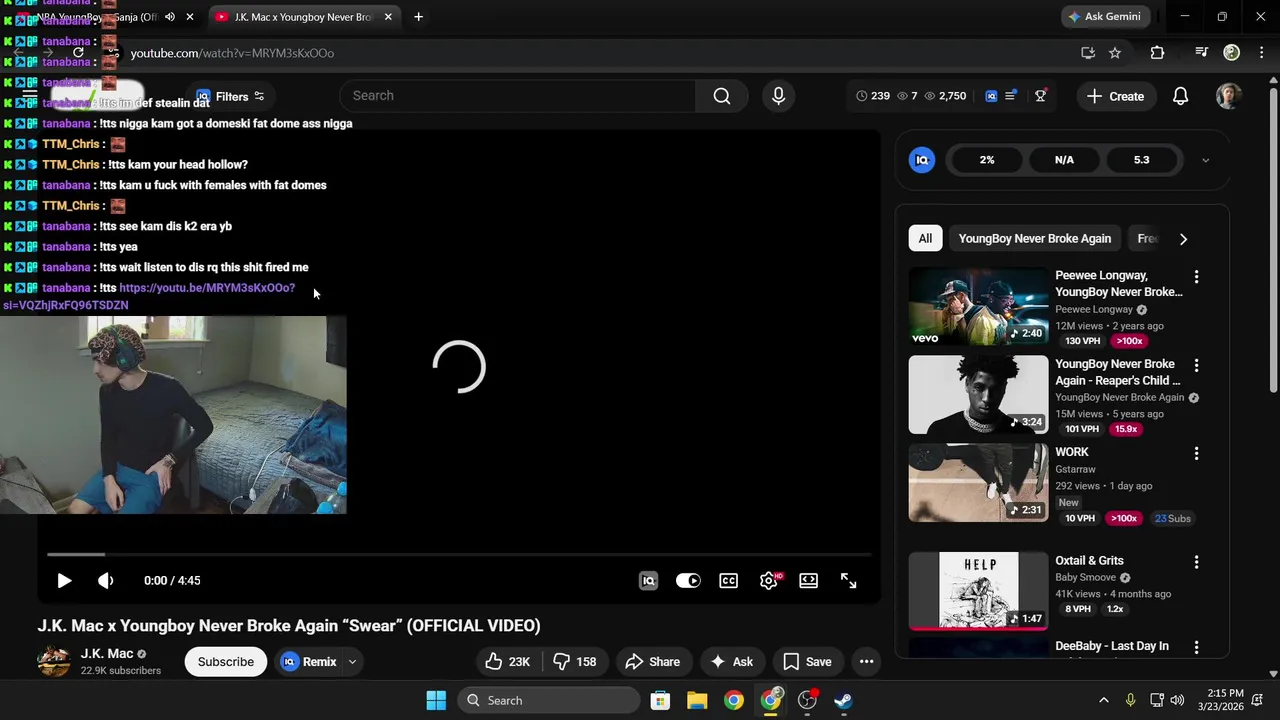
Task: Play the Swear video
Action: 64,581
